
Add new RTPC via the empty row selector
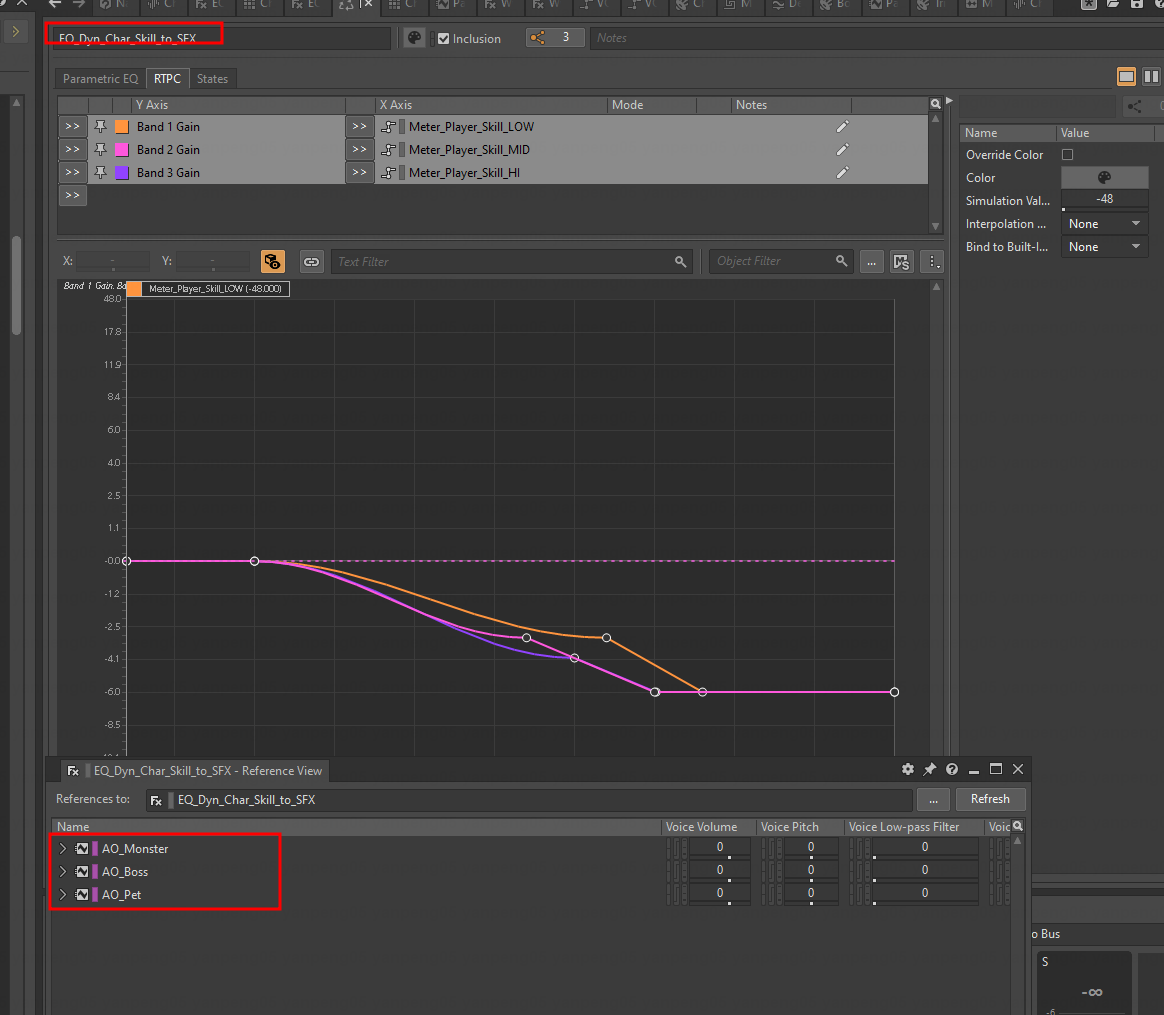[x=73, y=195]
